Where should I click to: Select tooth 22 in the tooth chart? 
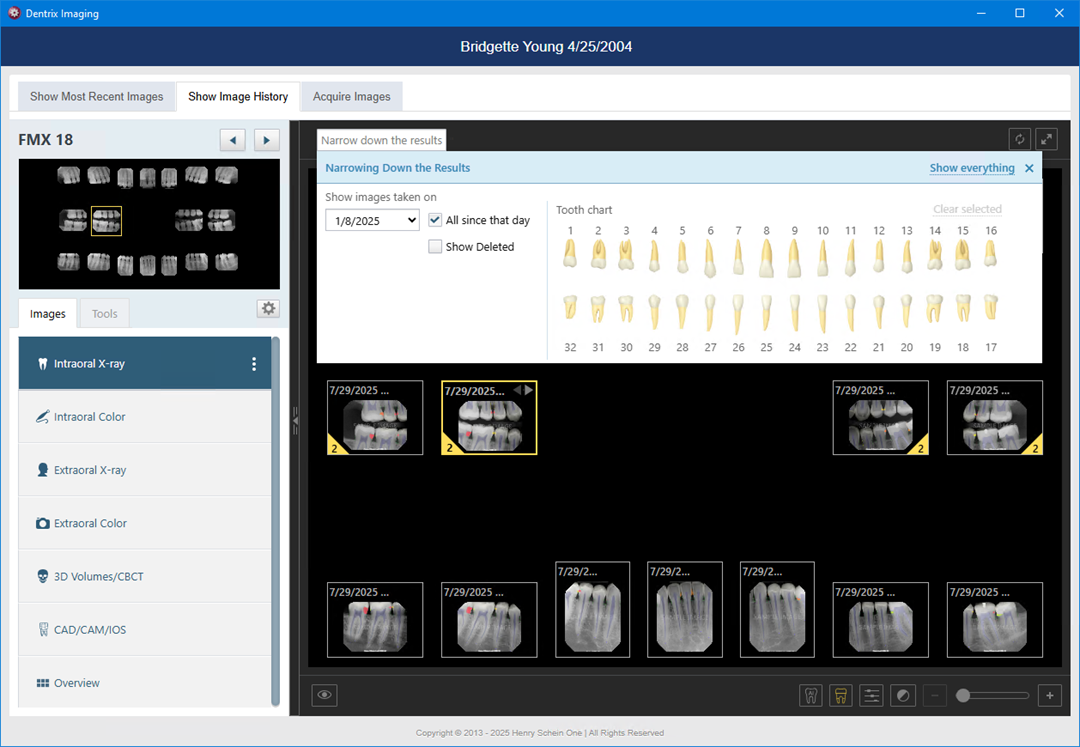click(x=851, y=313)
